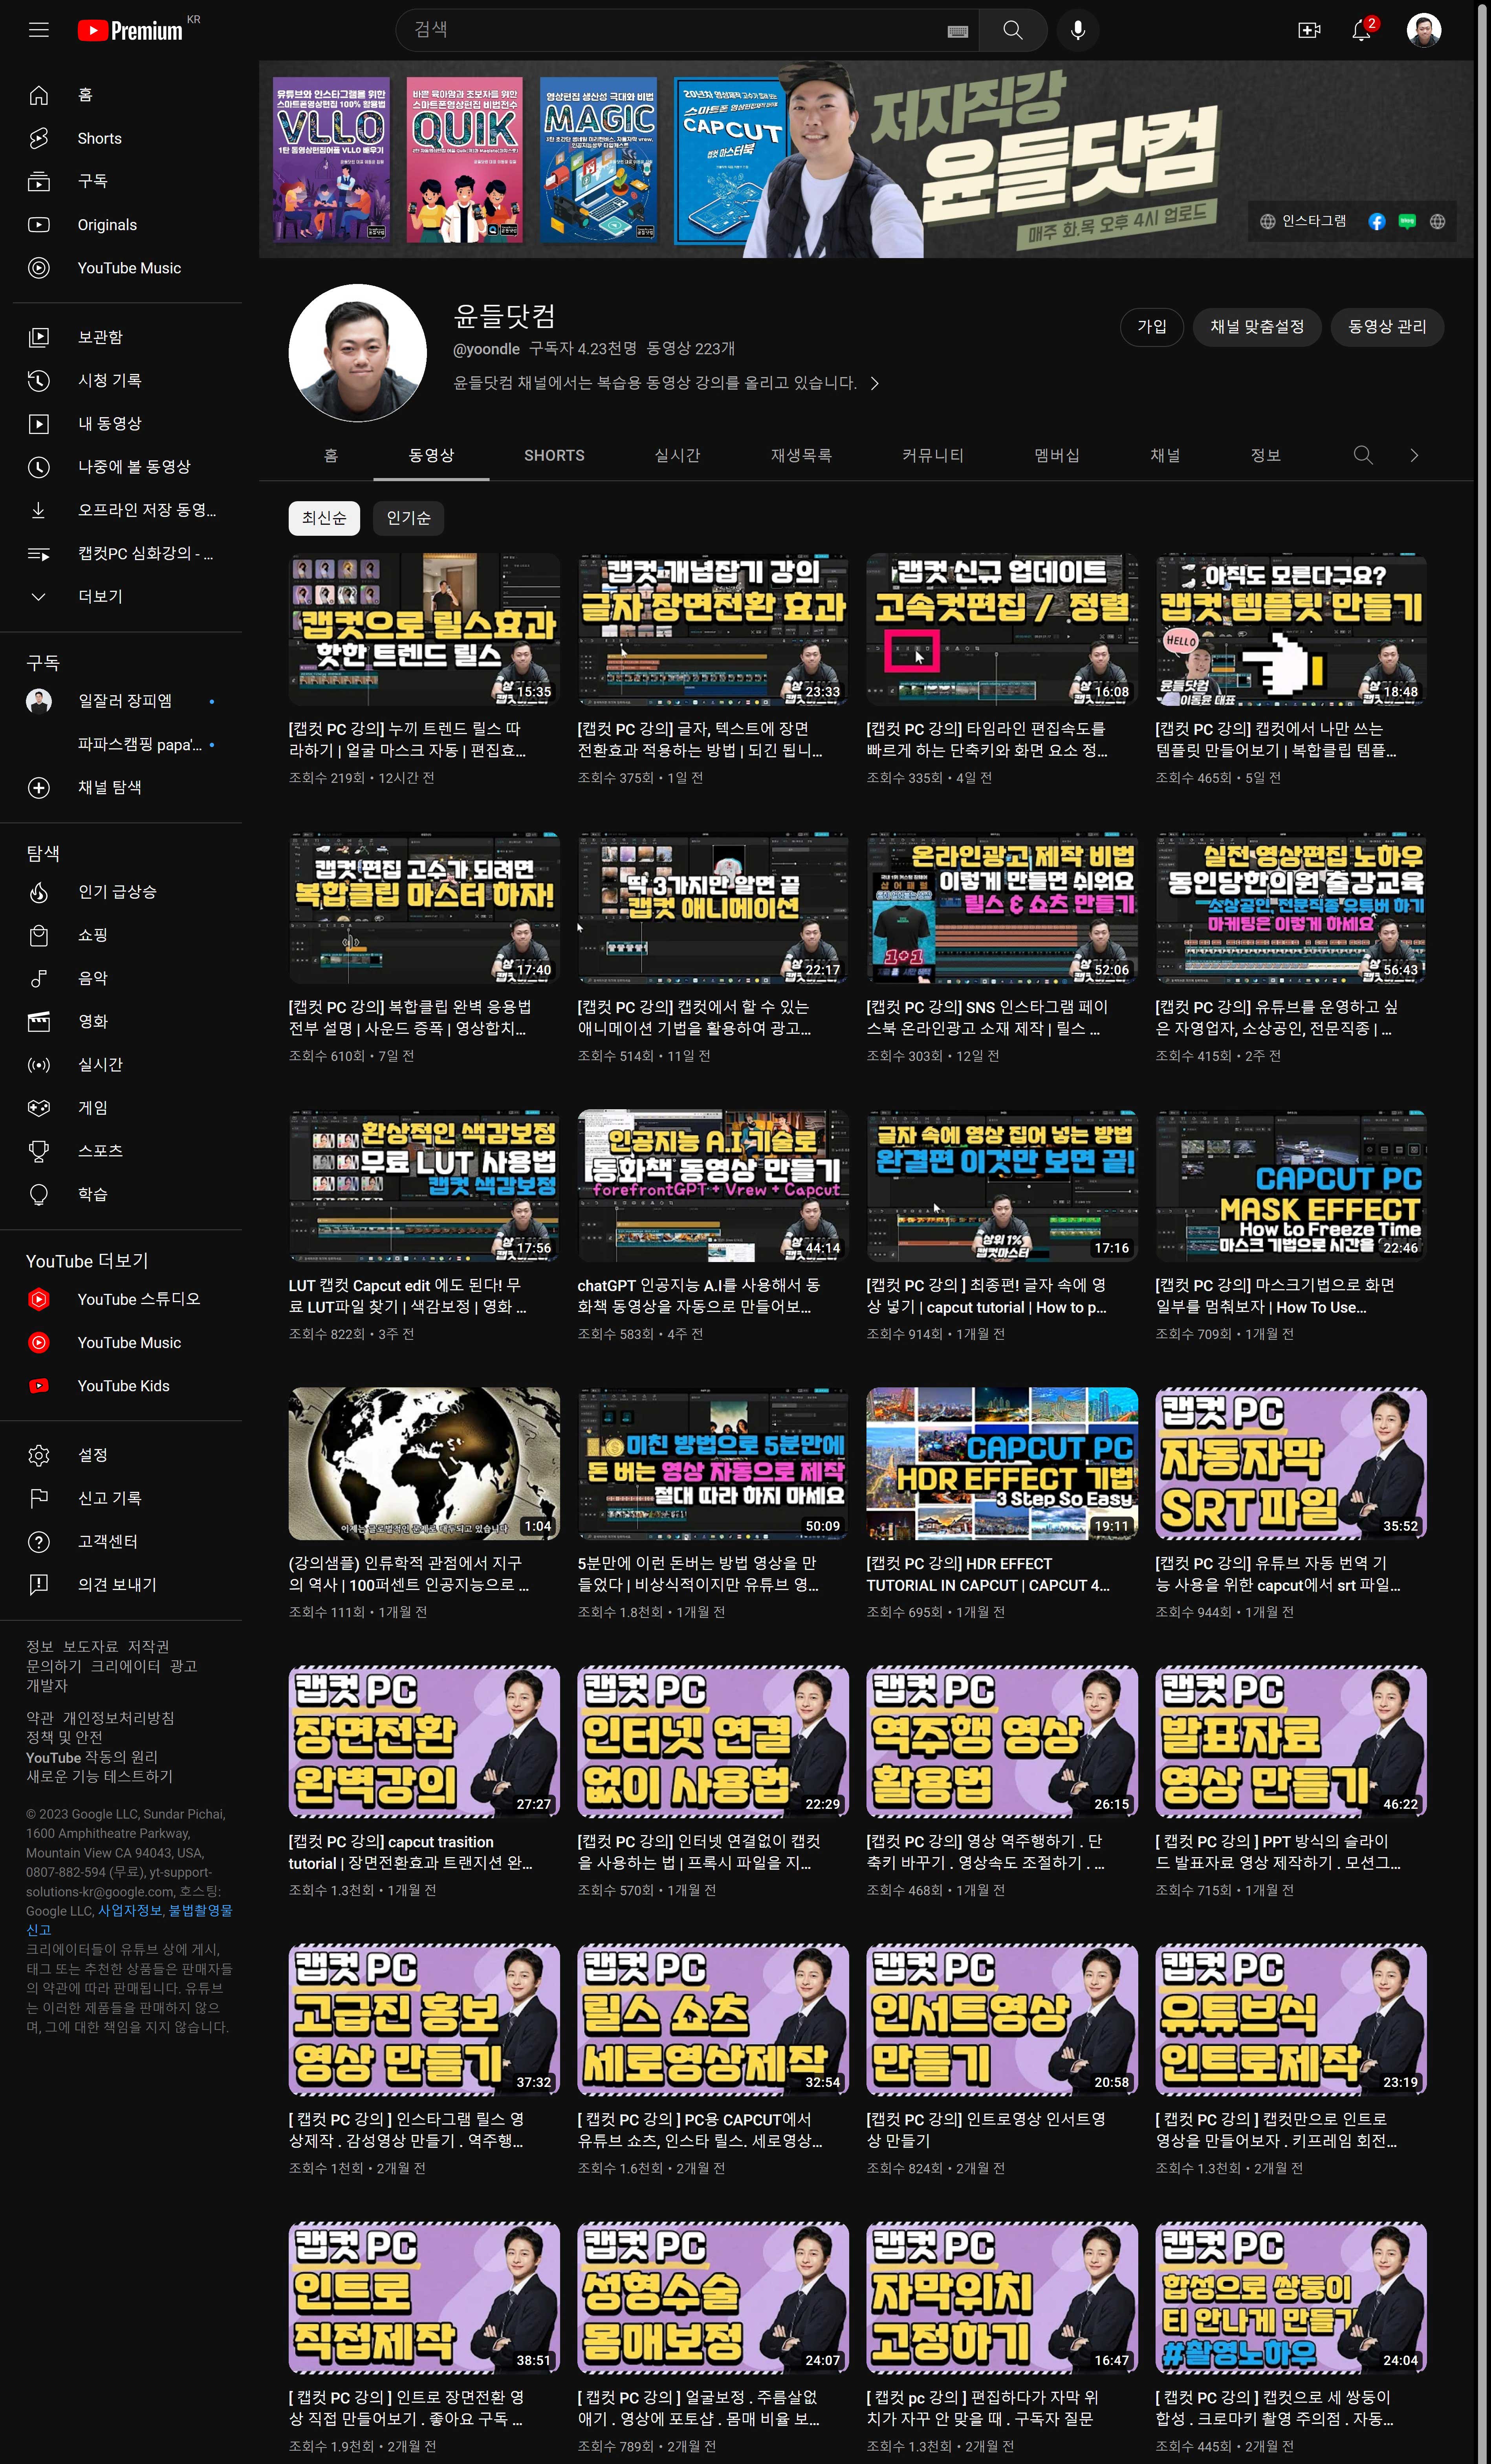Click 동영상 관리 button

pos(1386,326)
